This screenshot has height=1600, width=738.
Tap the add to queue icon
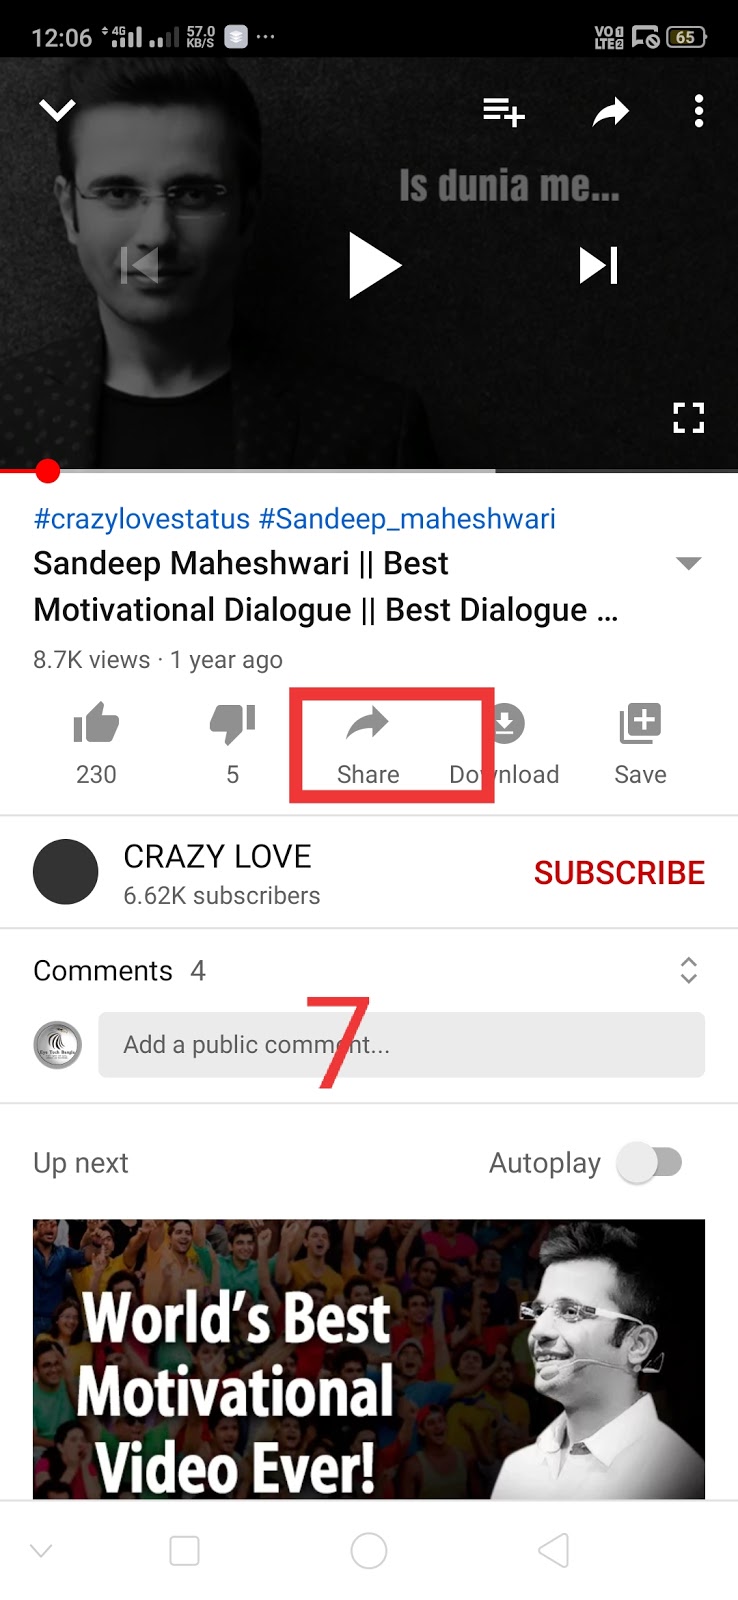point(504,111)
